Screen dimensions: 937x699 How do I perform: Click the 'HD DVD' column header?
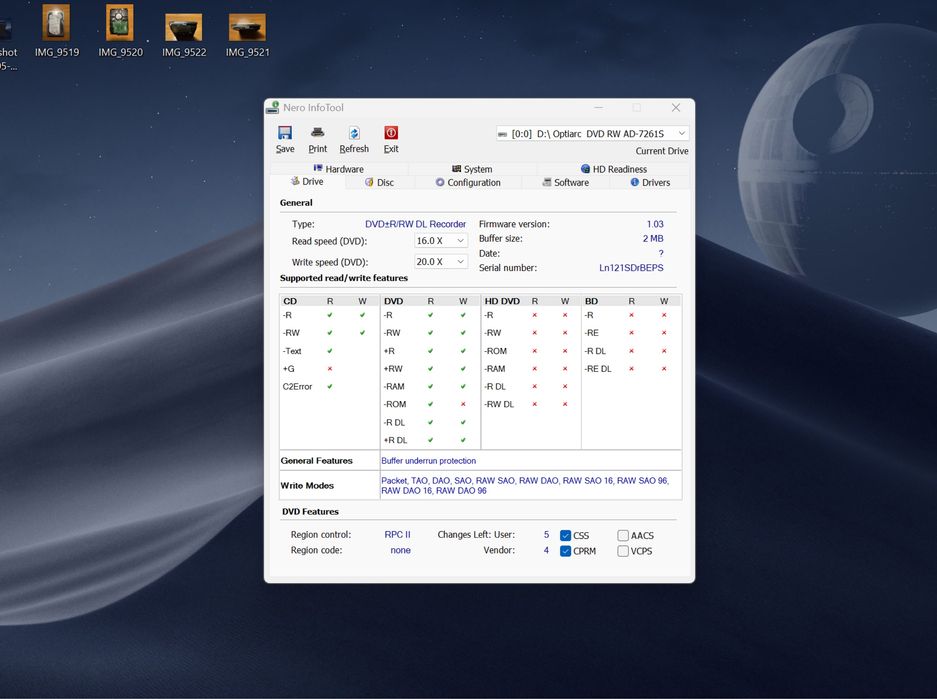pyautogui.click(x=502, y=301)
